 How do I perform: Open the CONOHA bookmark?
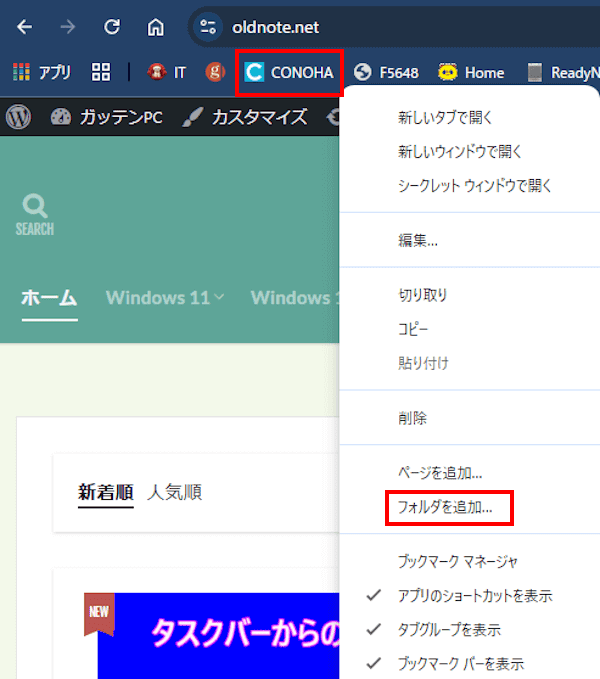(290, 72)
